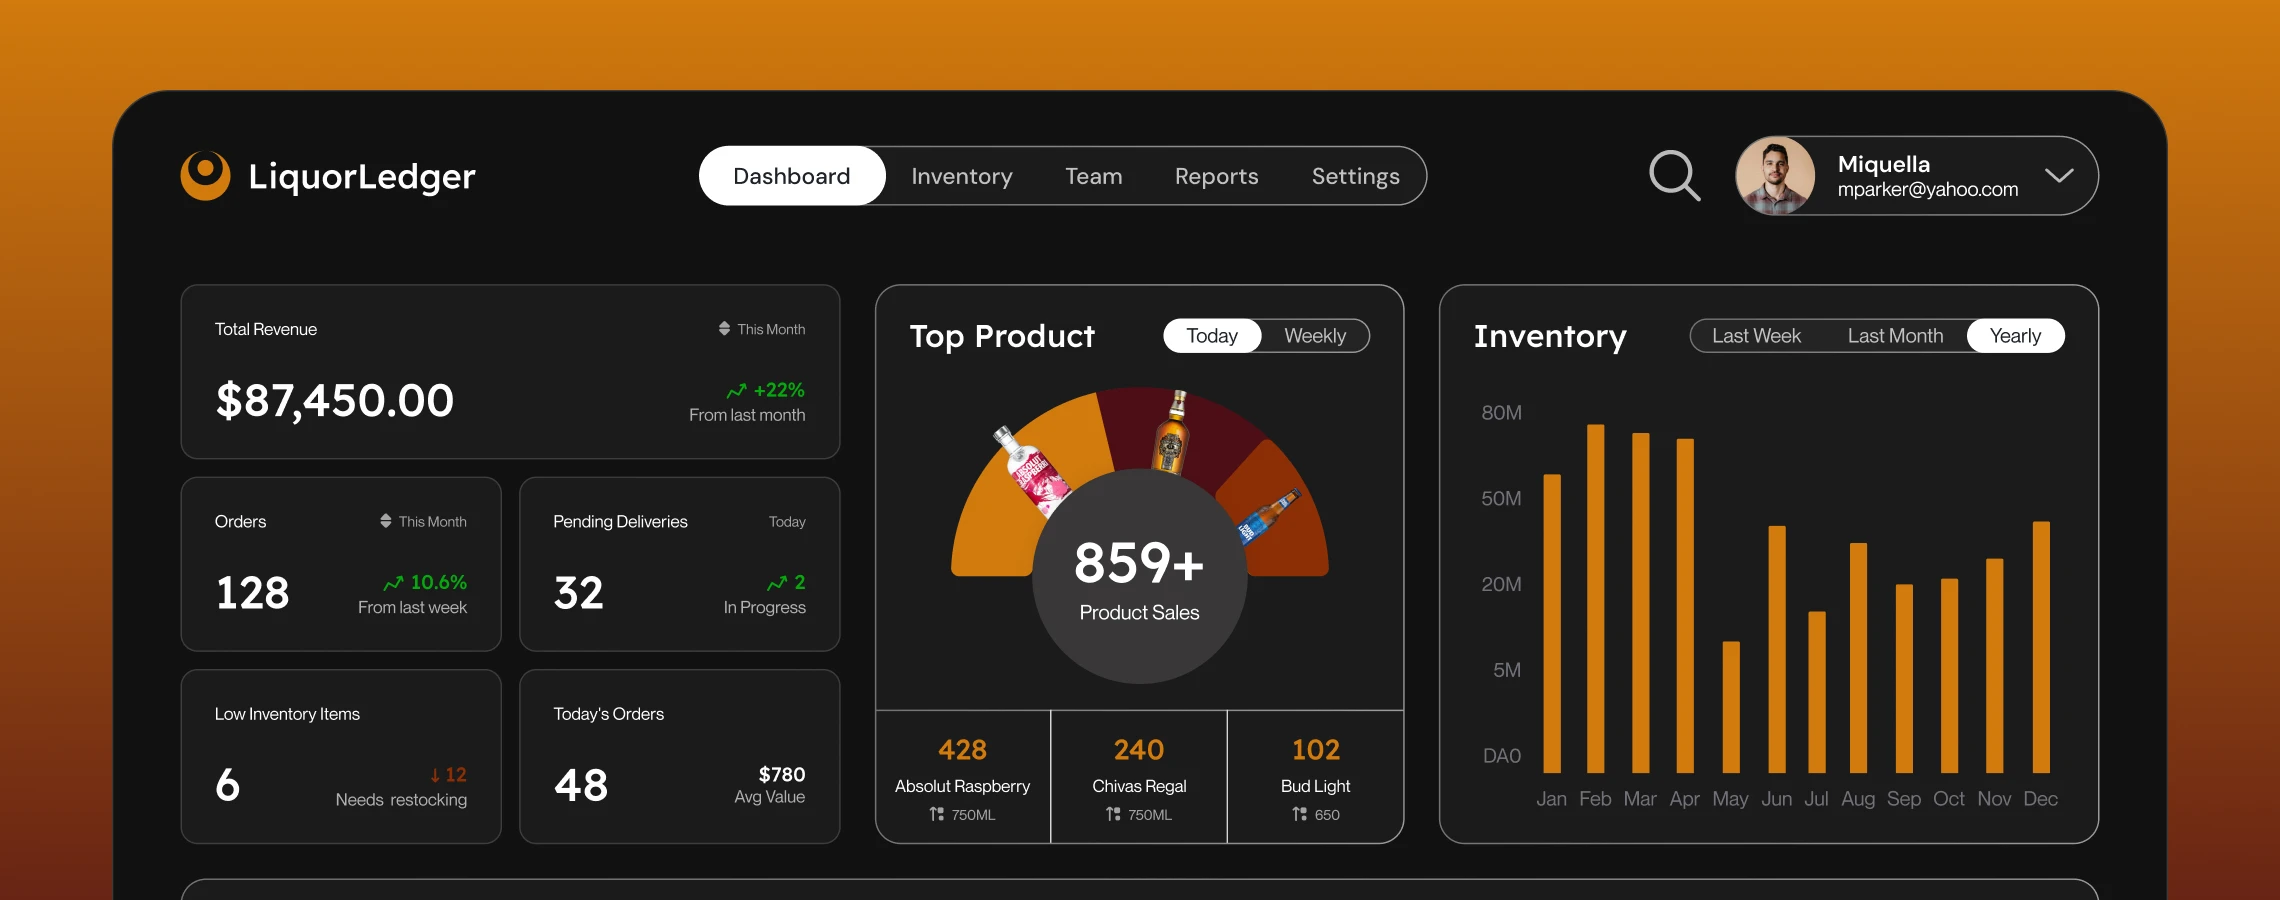Viewport: 2280px width, 900px height.
Task: Click the Oct month label
Action: [x=1949, y=799]
